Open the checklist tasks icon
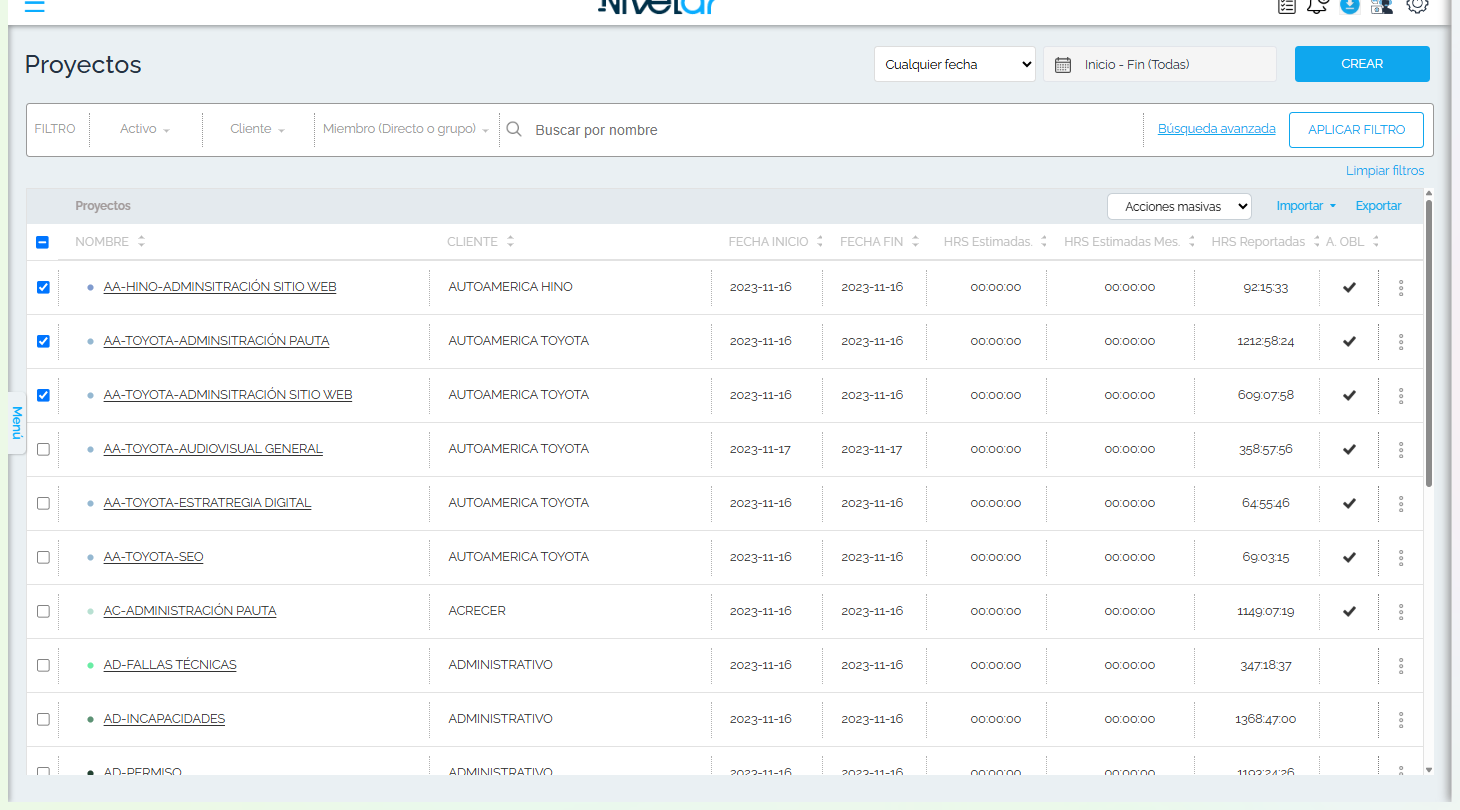 point(1287,6)
